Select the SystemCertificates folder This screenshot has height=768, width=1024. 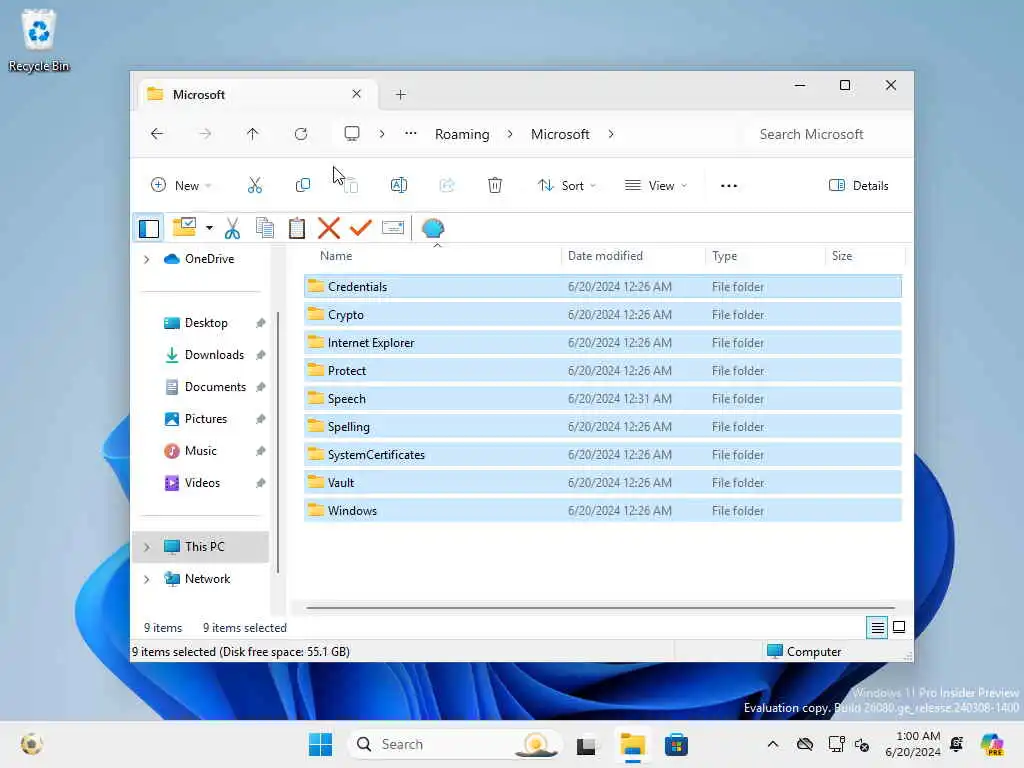602,455
